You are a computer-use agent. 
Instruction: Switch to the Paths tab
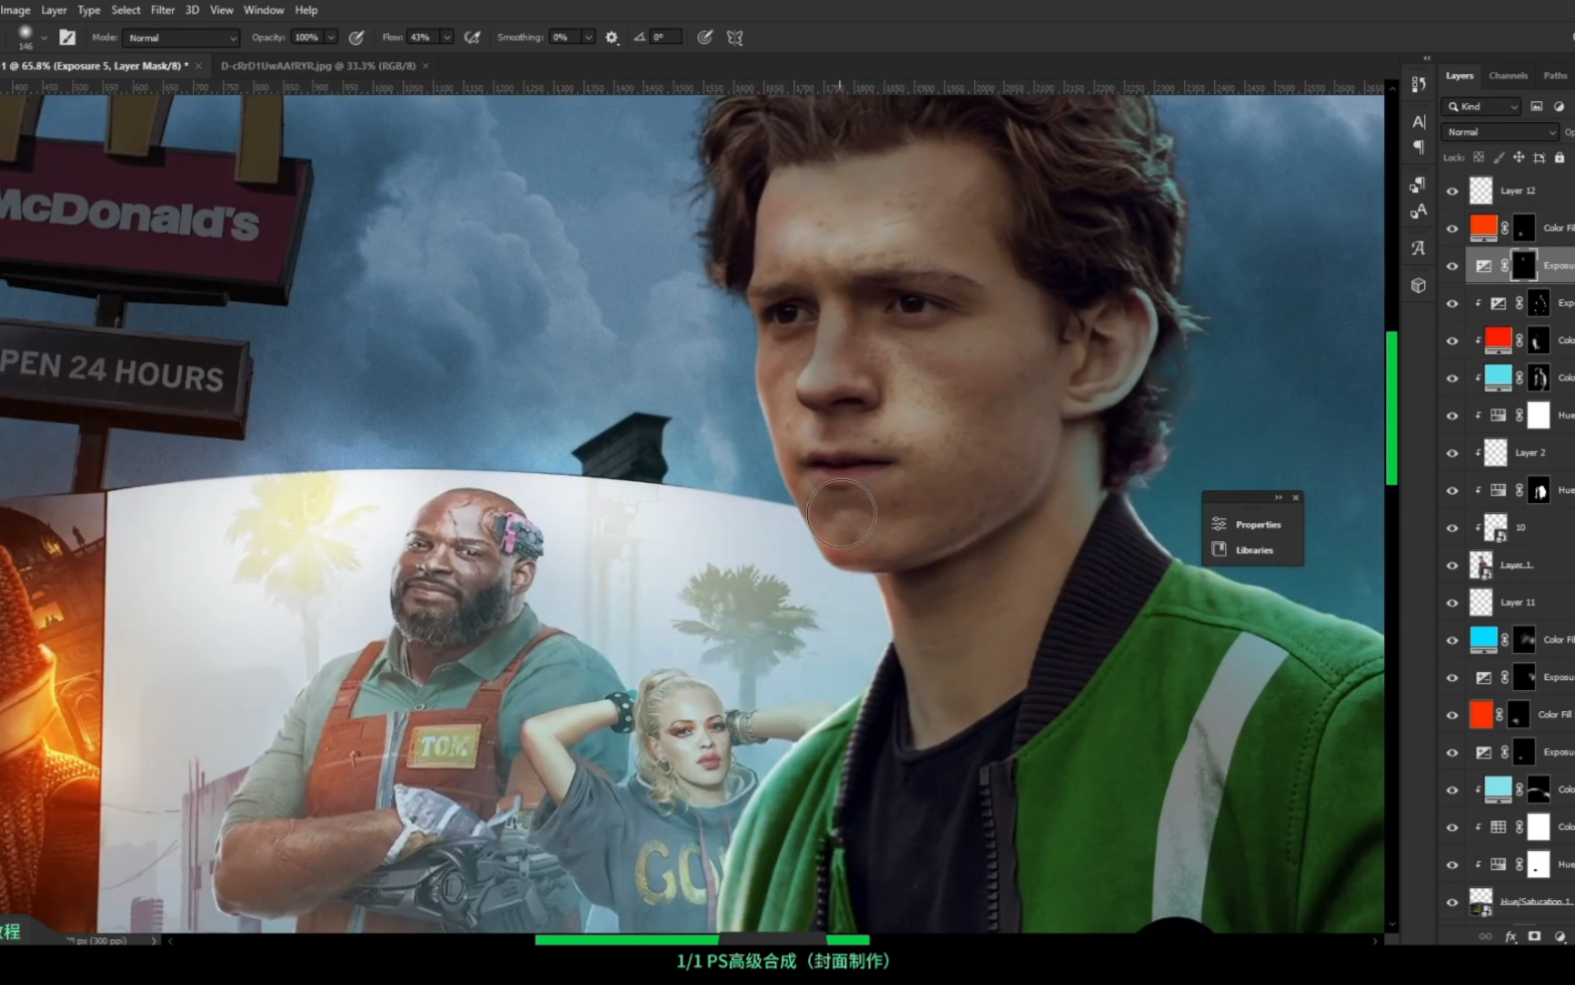click(x=1555, y=76)
